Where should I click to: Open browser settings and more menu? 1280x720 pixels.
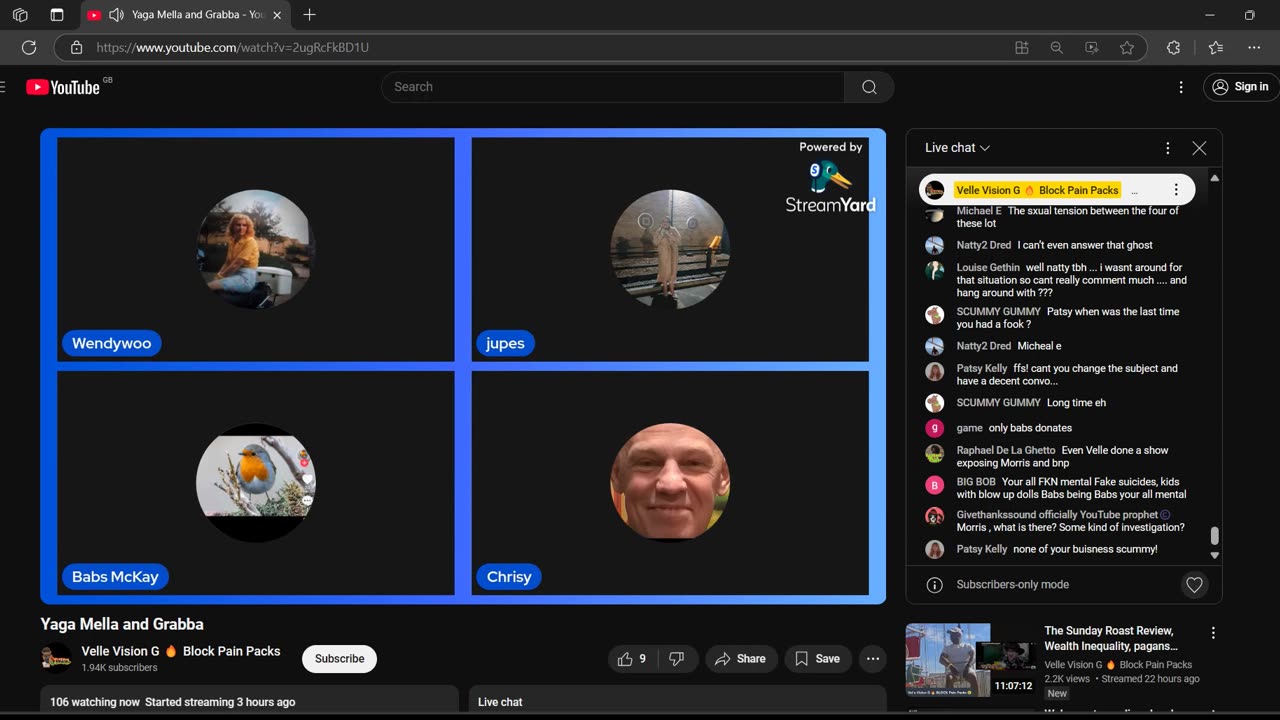coord(1254,47)
